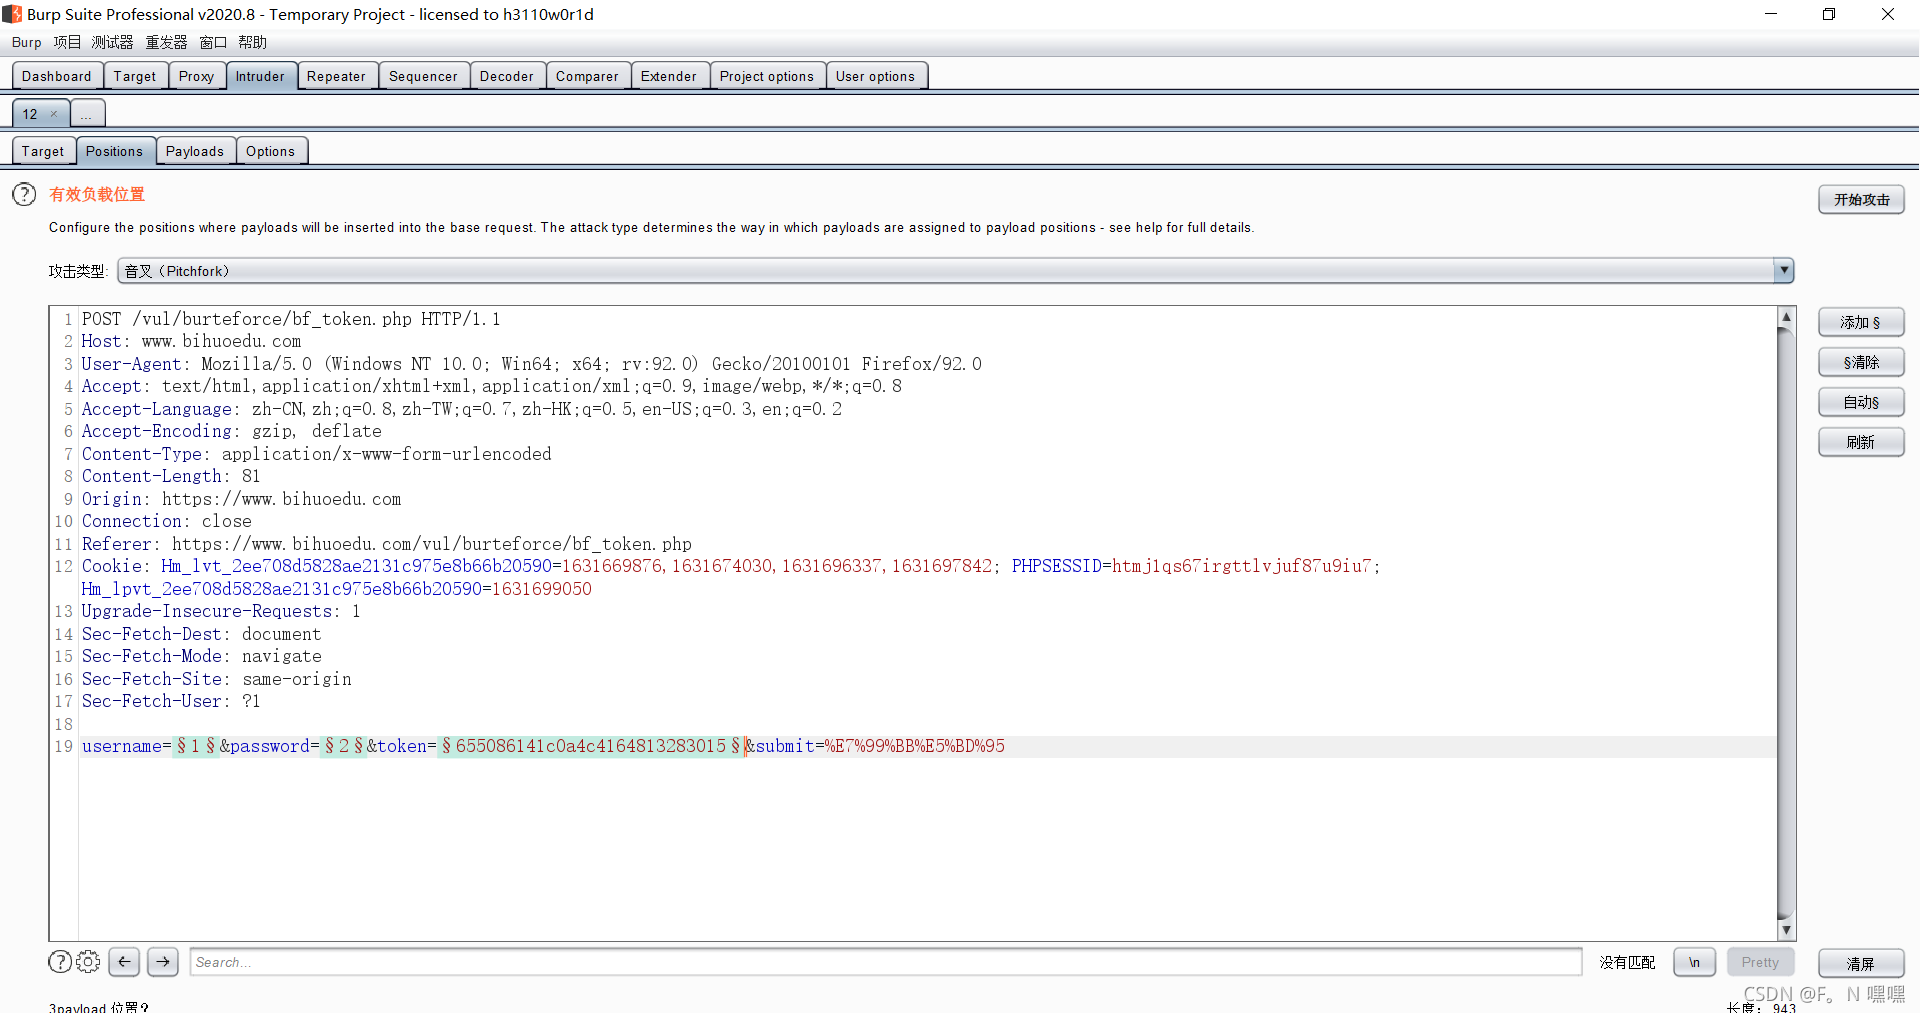Click the 刷新 refresh button
Screen dimensions: 1920x1013
[x=1861, y=442]
